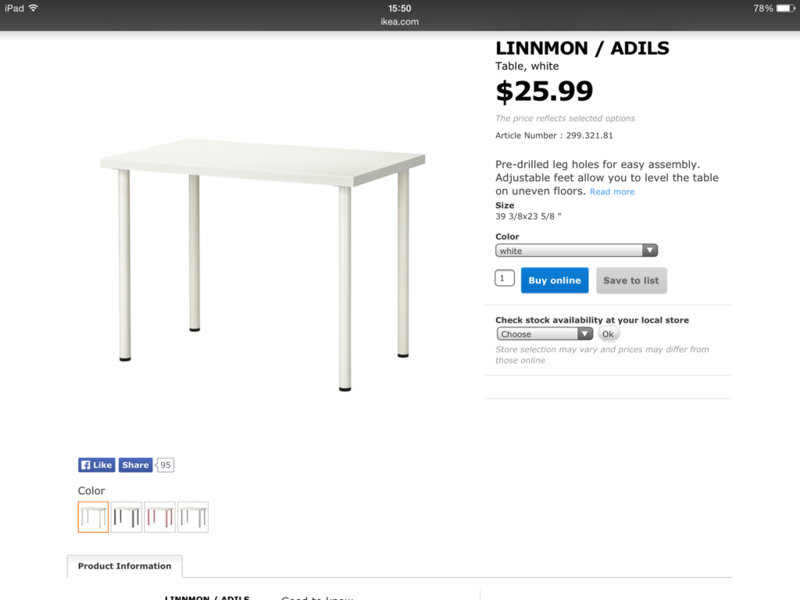Click the Facebook Share button
This screenshot has height=600, width=800.
click(x=135, y=465)
